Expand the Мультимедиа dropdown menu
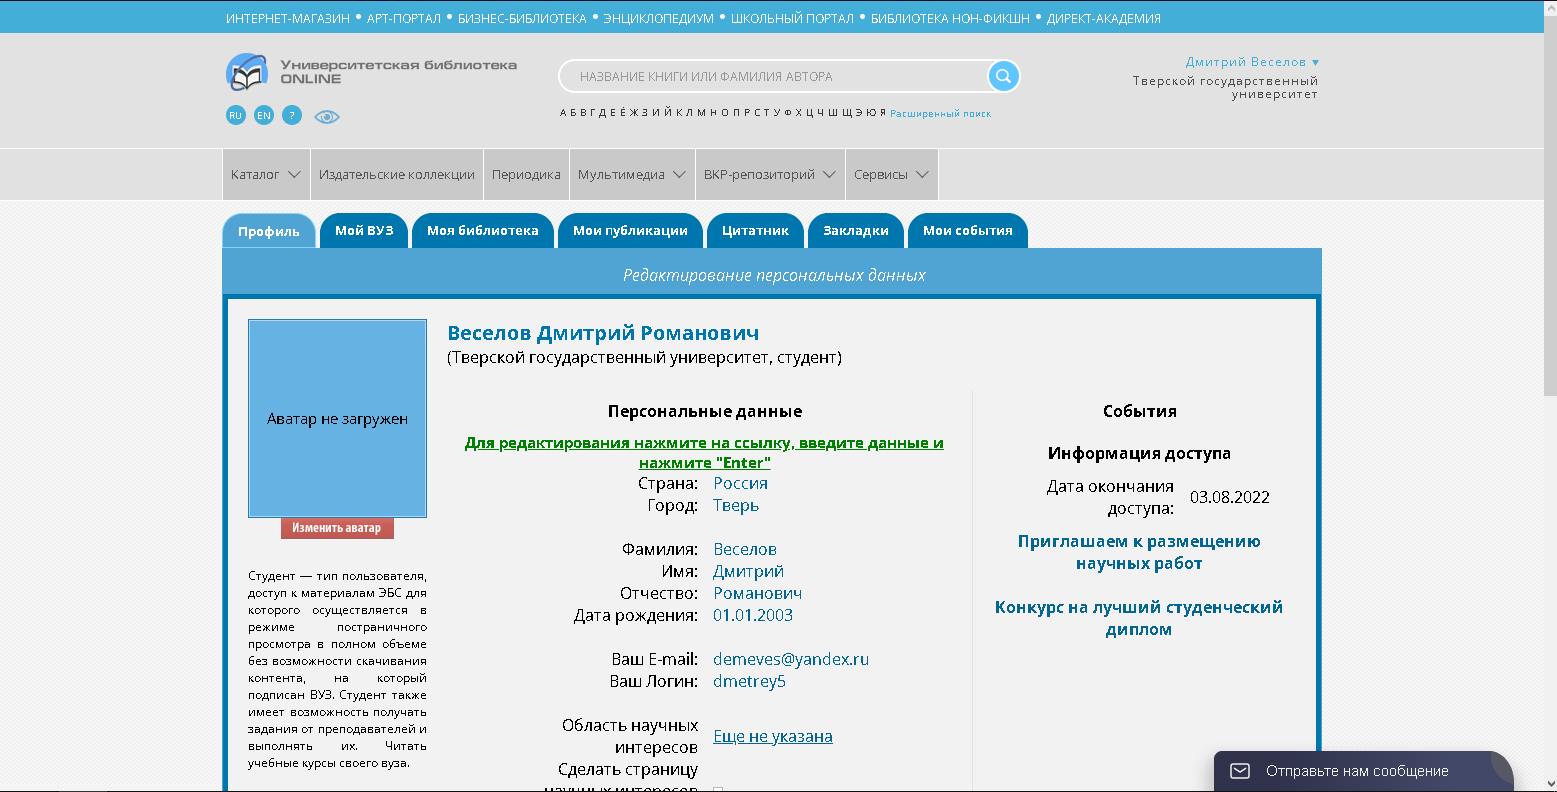Screen dimensions: 1557x792 pyautogui.click(x=631, y=175)
